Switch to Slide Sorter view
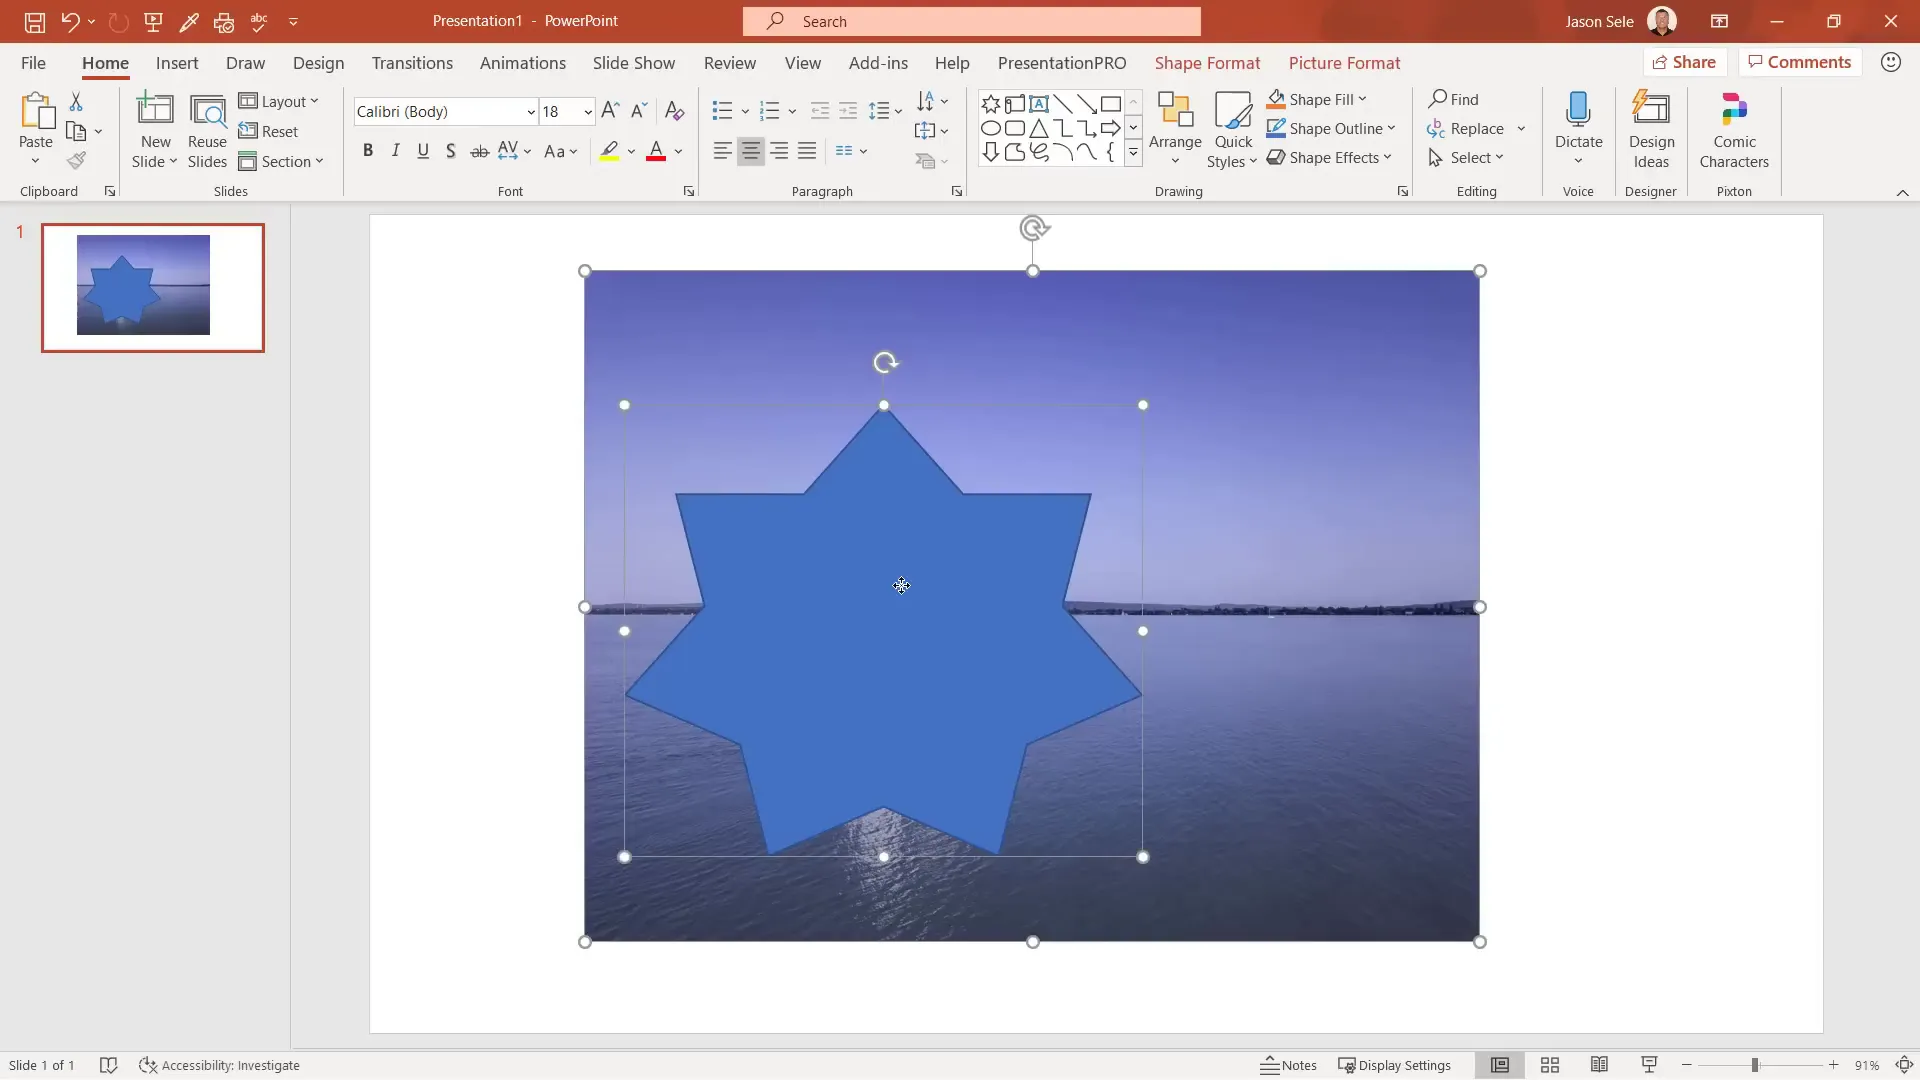 tap(1550, 1065)
